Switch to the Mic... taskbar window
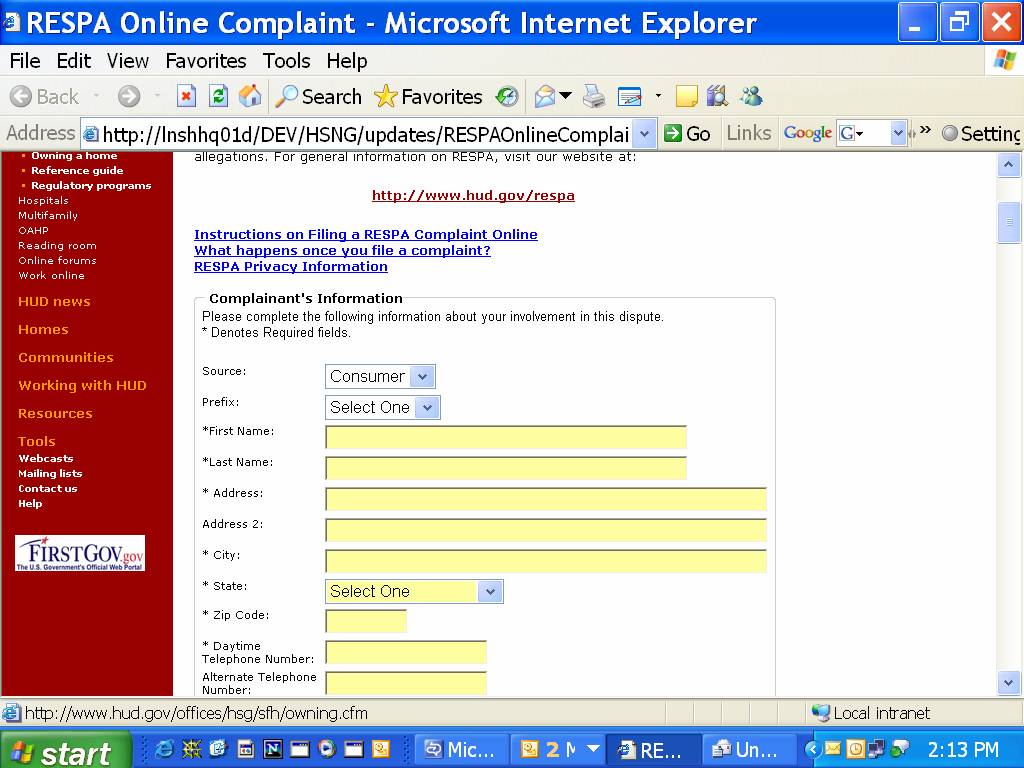Screen dimensions: 1024x768 click(x=461, y=750)
